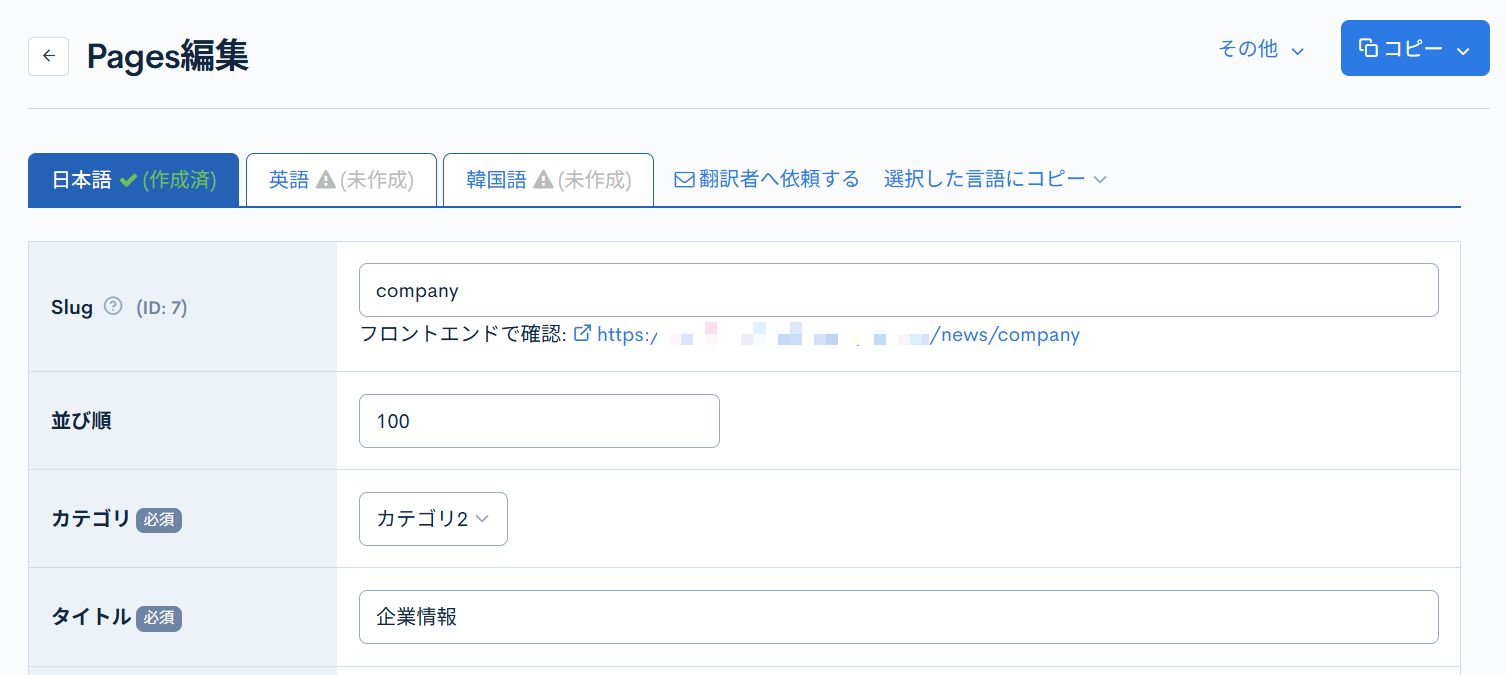
Task: Click the warning icon on the 英語 tab
Action: [324, 179]
